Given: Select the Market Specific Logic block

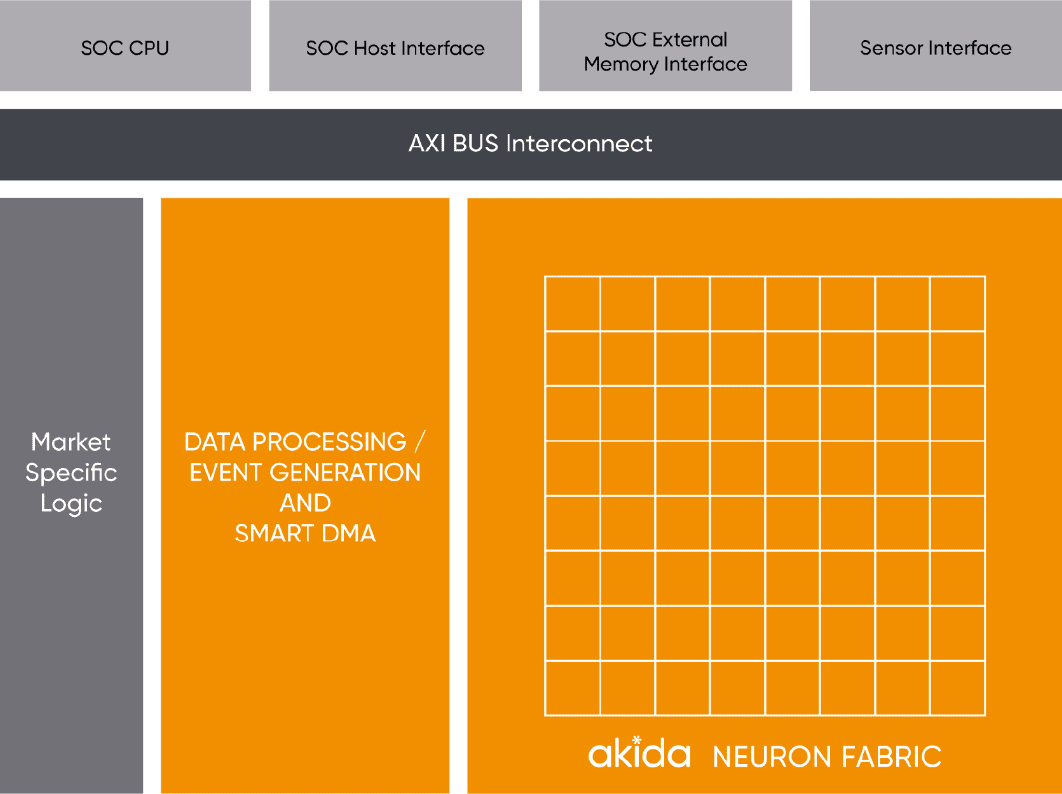Looking at the screenshot, I should [x=71, y=495].
